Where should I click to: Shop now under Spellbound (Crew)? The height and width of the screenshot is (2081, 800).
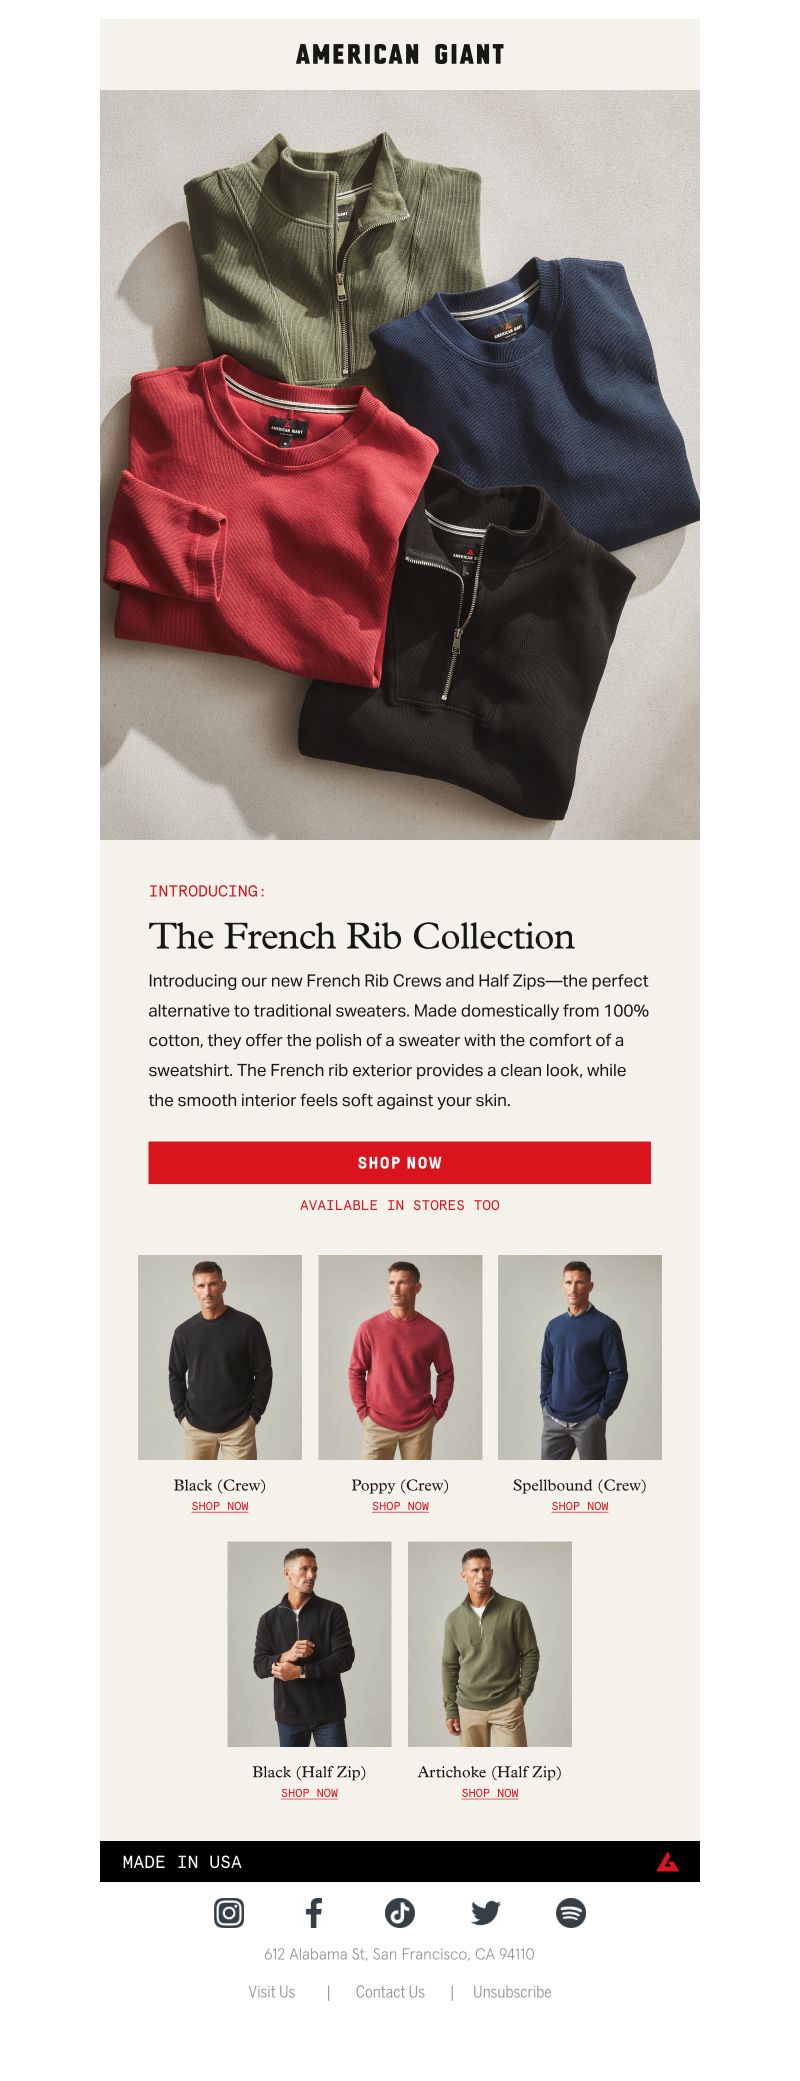(x=580, y=1506)
